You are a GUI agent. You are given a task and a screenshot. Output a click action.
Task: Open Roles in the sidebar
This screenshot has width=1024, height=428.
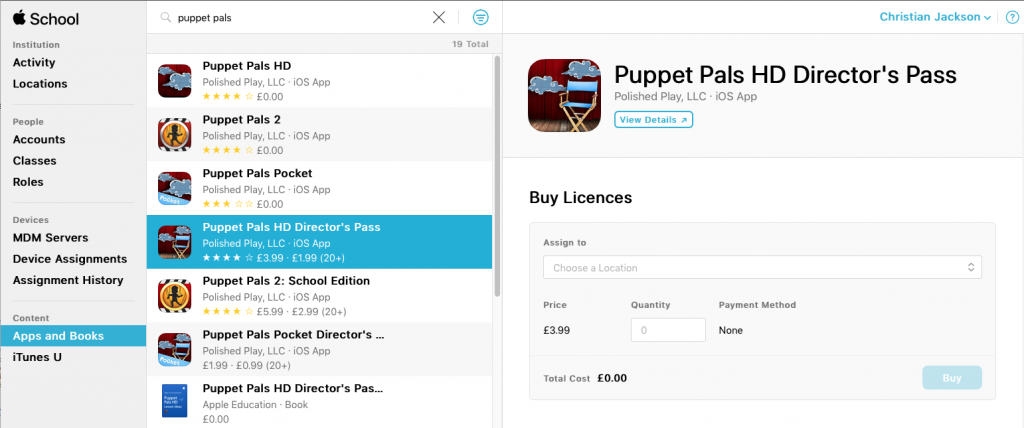point(28,182)
